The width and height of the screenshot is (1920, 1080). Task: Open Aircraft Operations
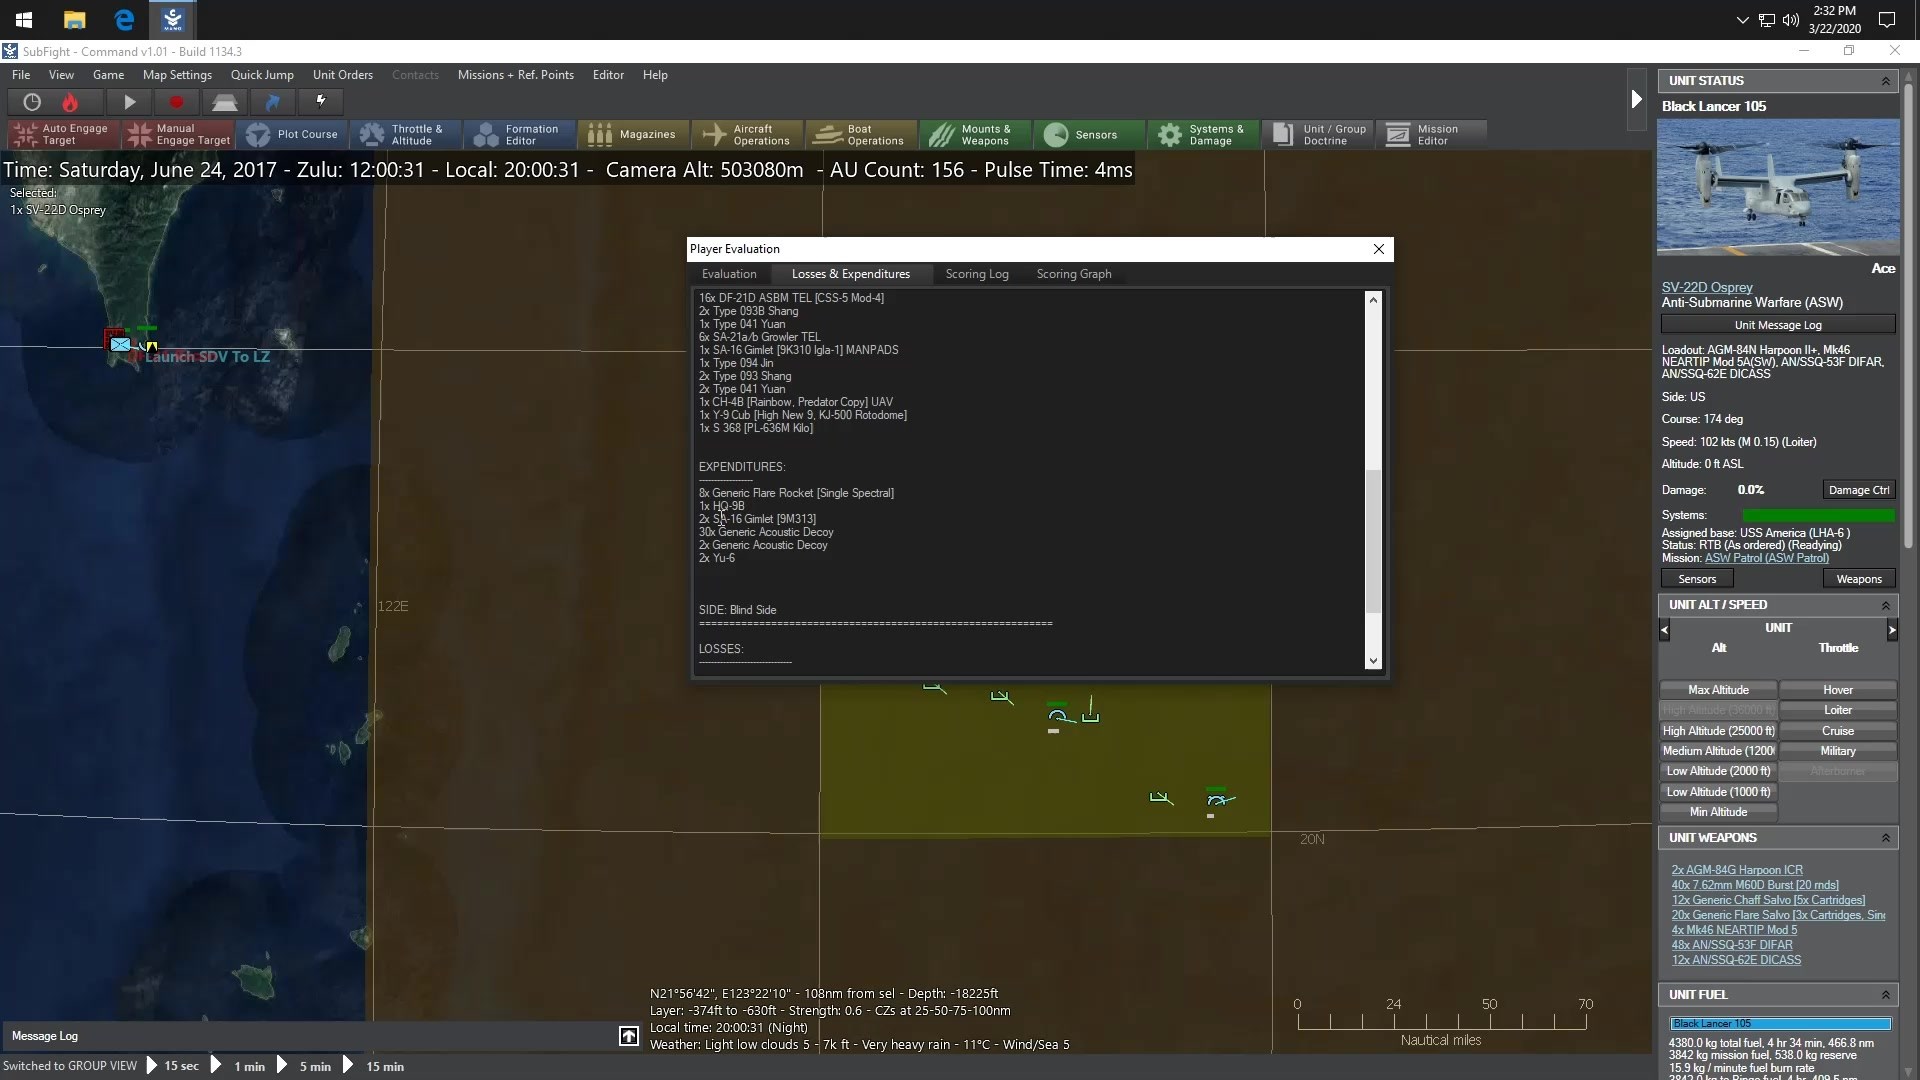coord(748,134)
